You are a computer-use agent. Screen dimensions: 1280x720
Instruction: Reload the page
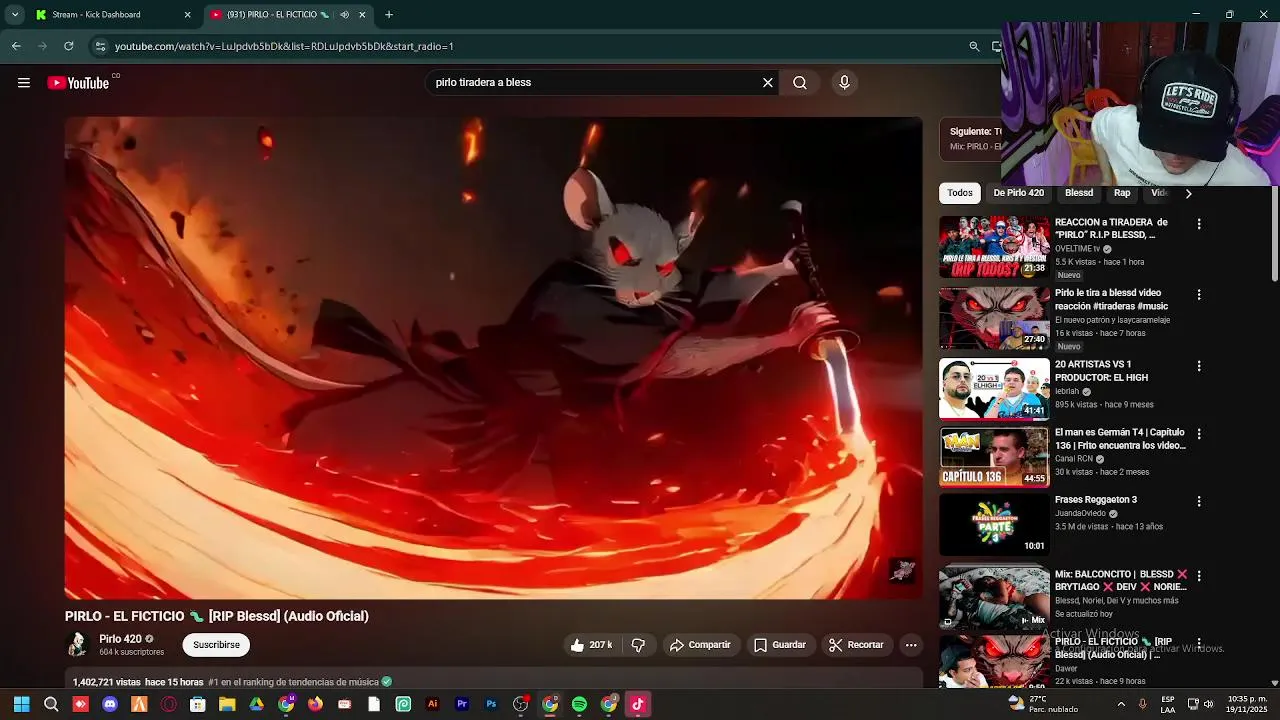68,46
